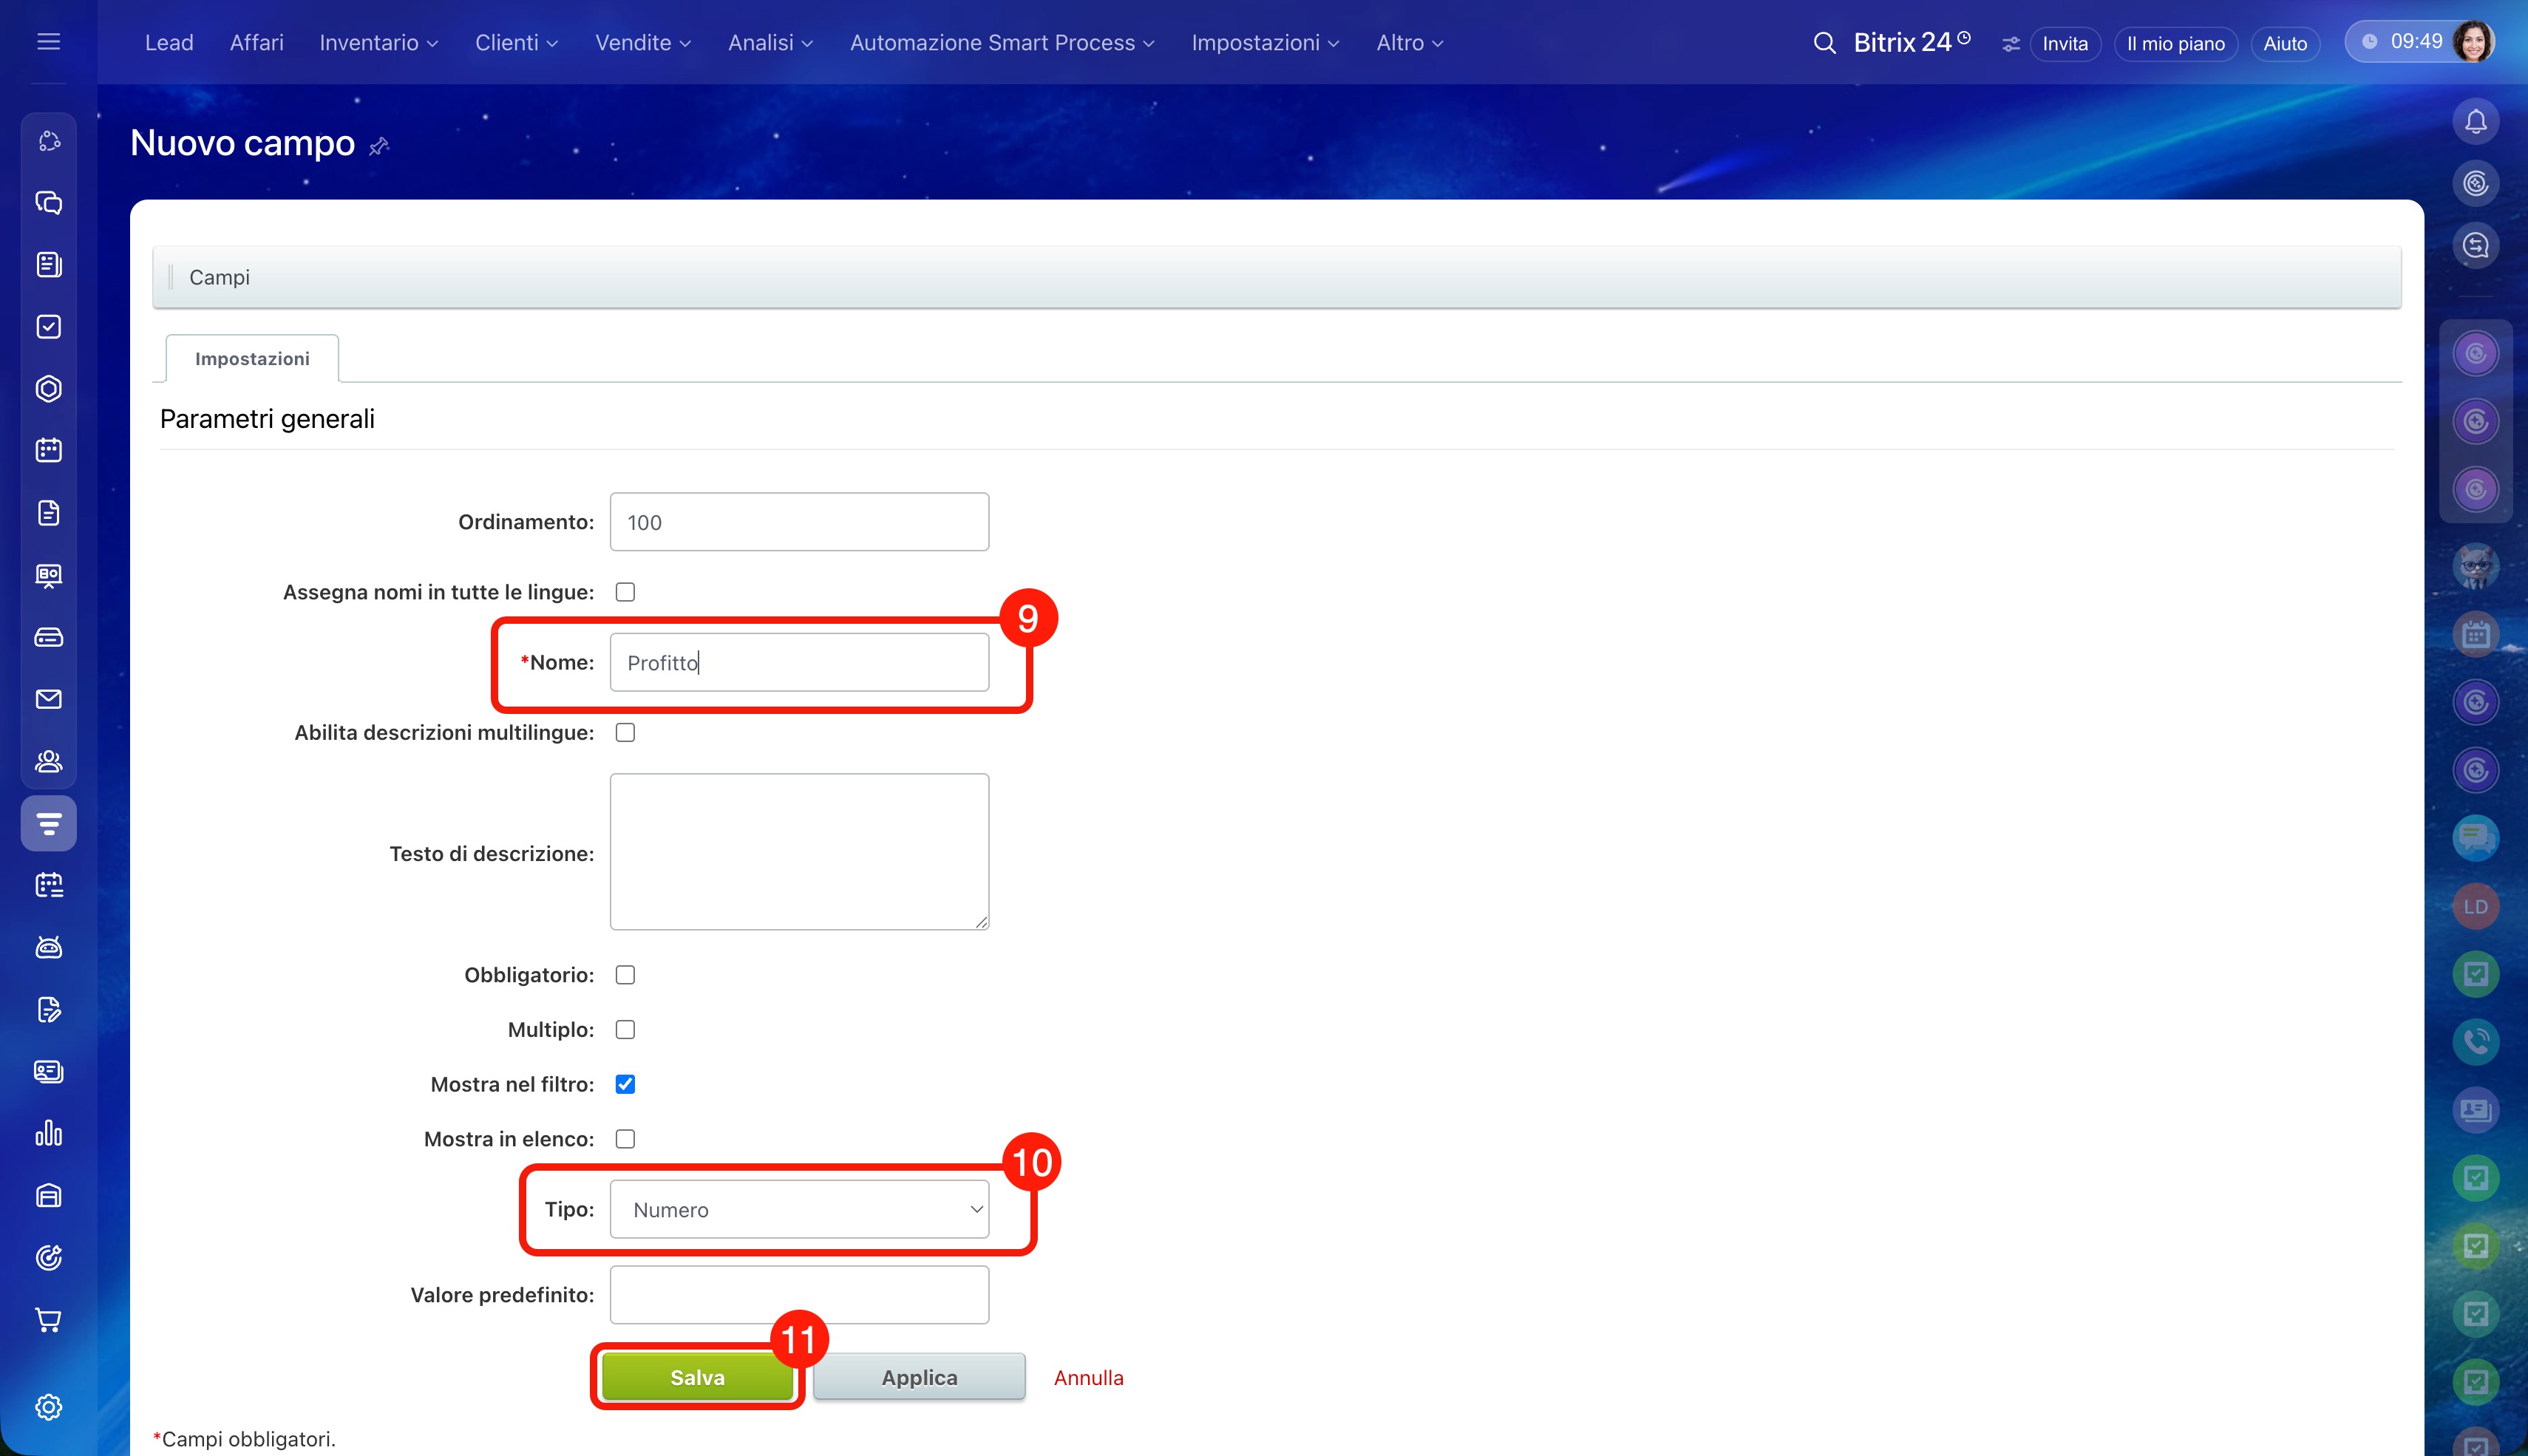Expand the Automazione Smart Process menu
The image size is (2528, 1456).
(x=1001, y=43)
